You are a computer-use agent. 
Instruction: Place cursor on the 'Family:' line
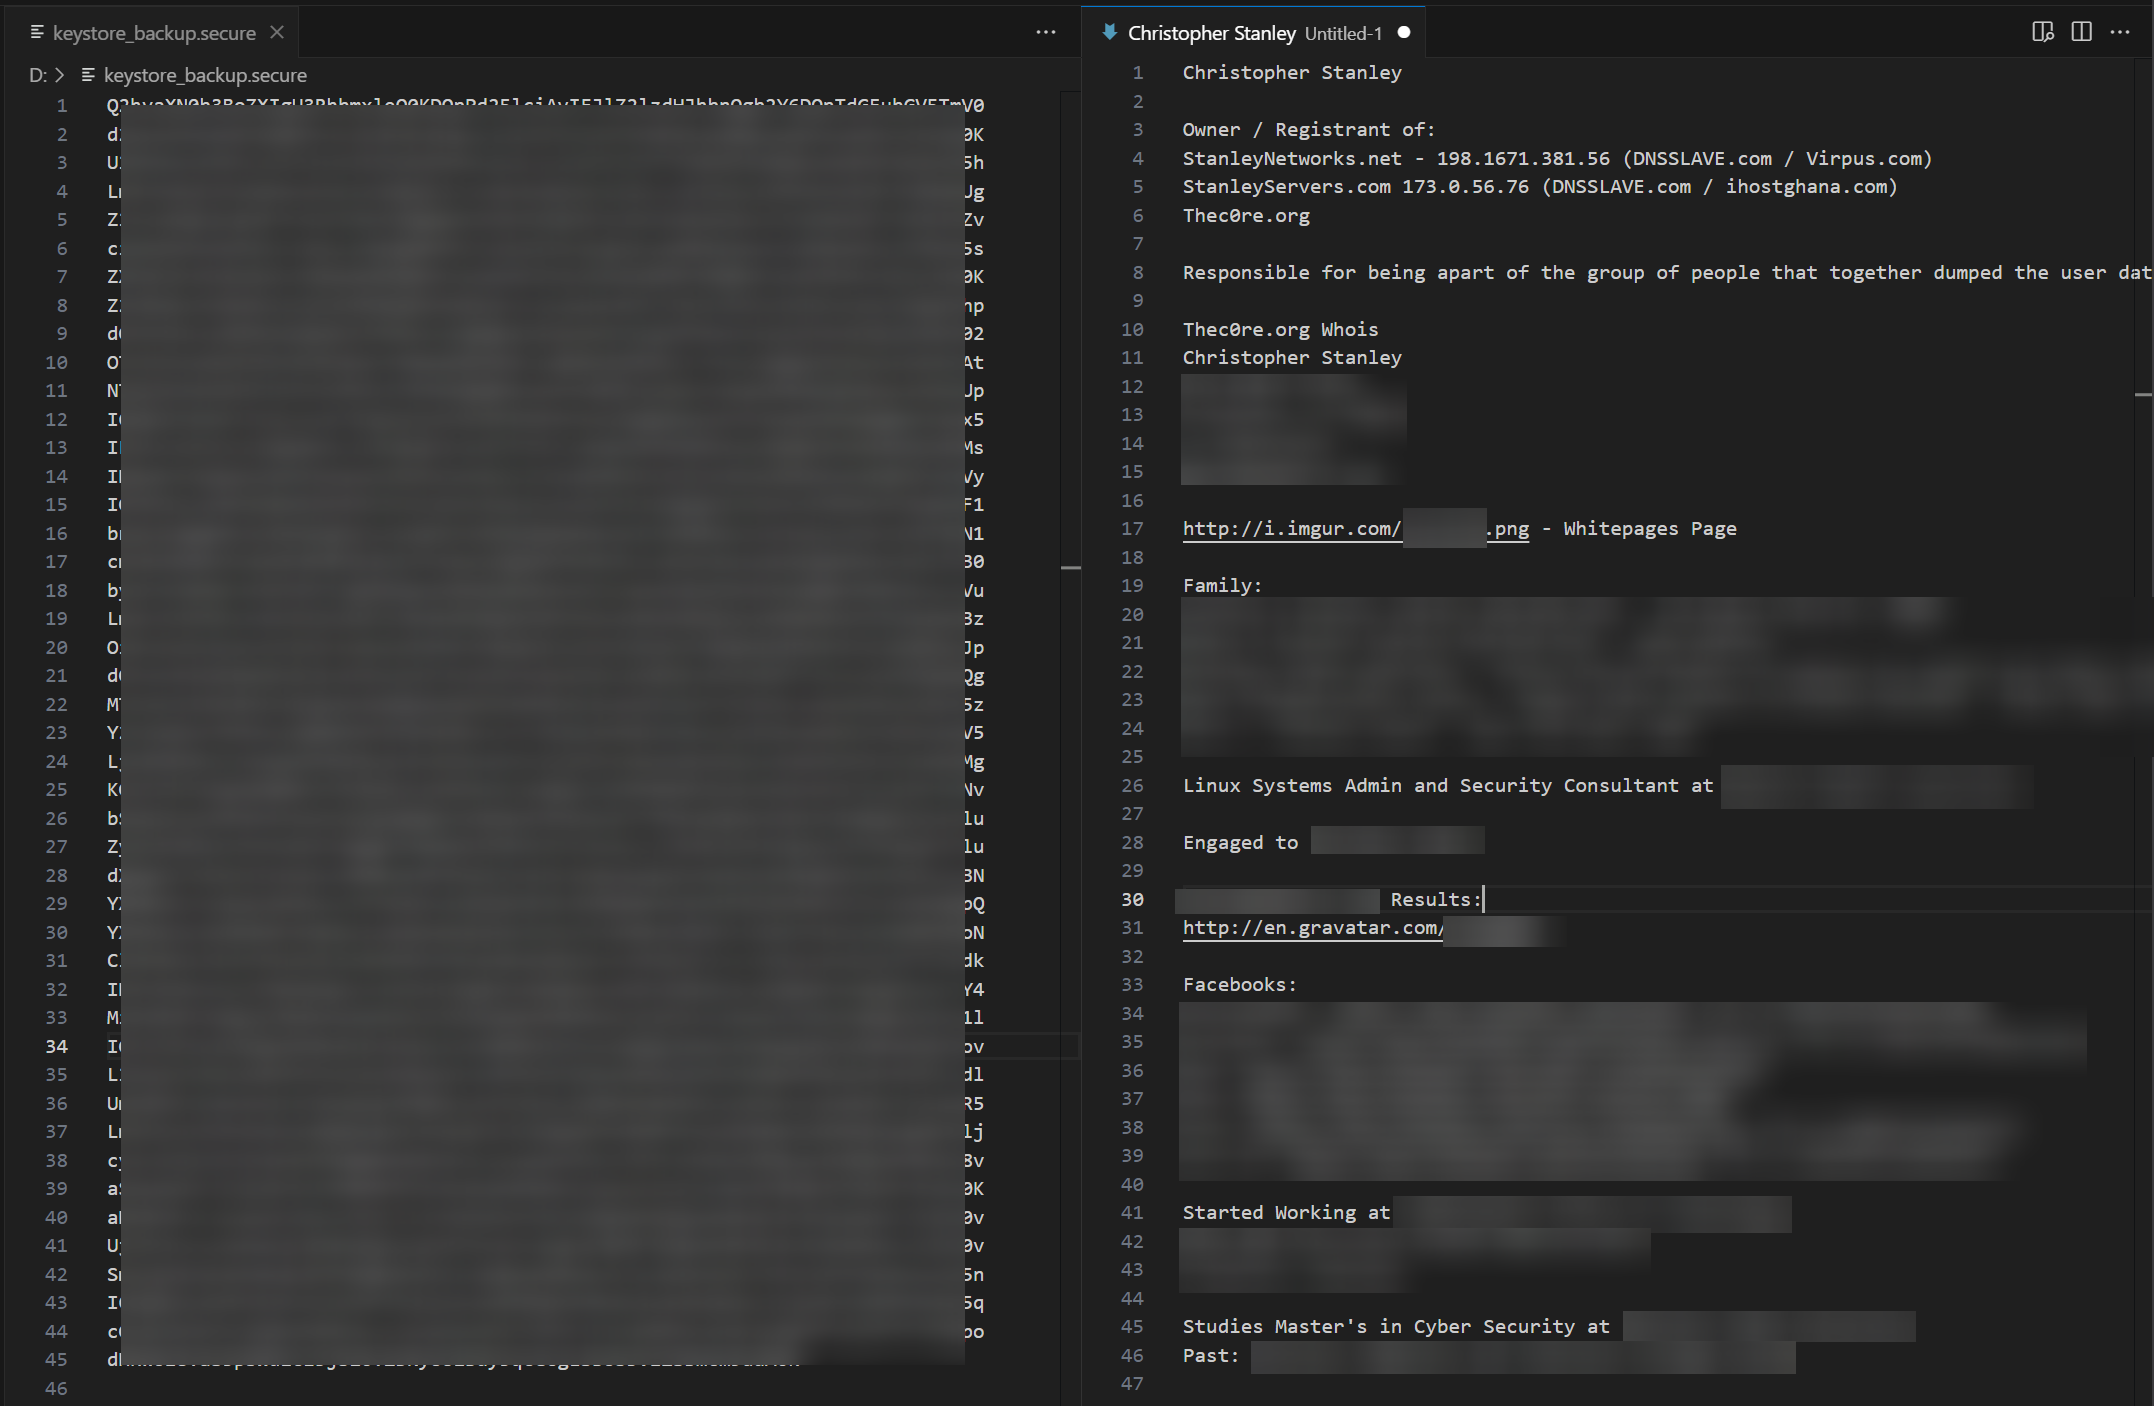coord(1222,585)
